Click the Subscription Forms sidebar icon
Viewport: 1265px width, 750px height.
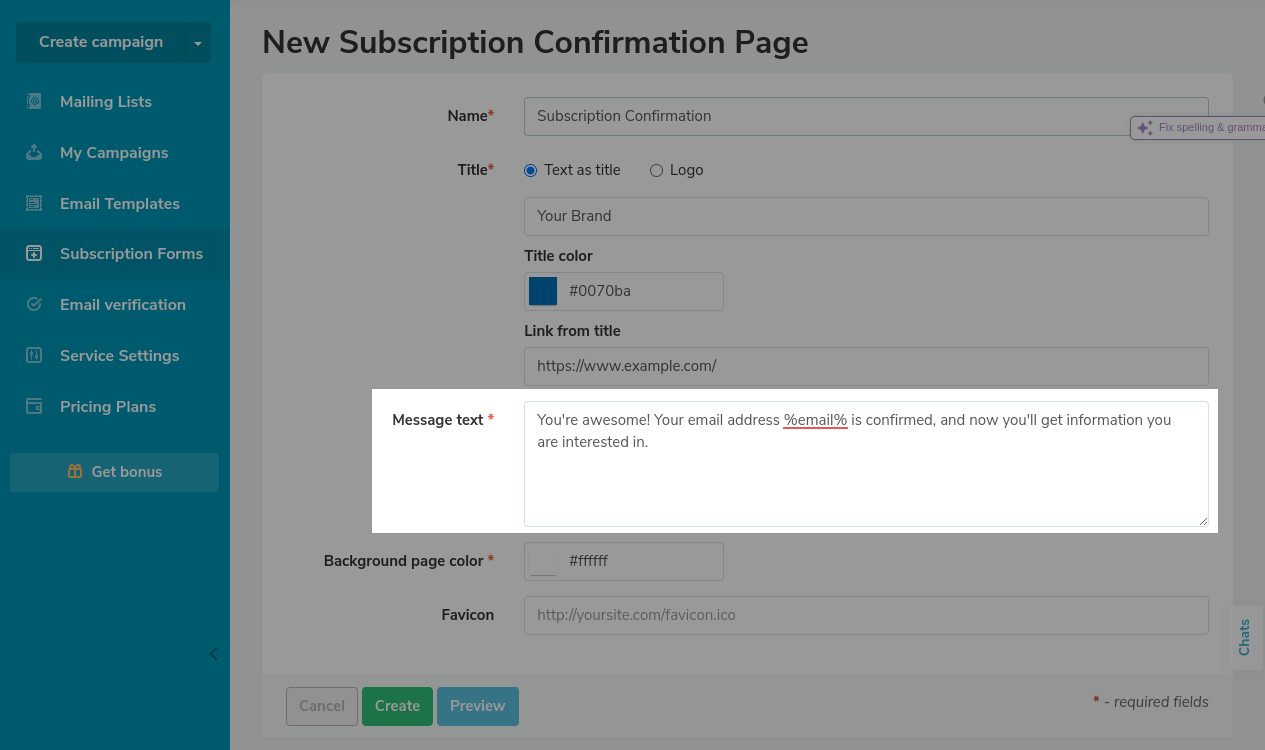tap(34, 253)
